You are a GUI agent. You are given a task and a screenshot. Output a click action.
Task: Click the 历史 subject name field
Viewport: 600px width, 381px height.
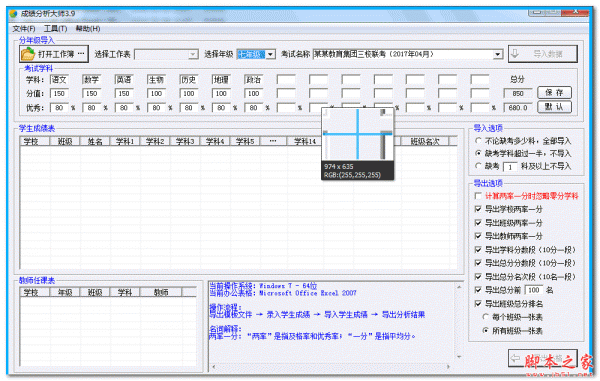(x=189, y=80)
